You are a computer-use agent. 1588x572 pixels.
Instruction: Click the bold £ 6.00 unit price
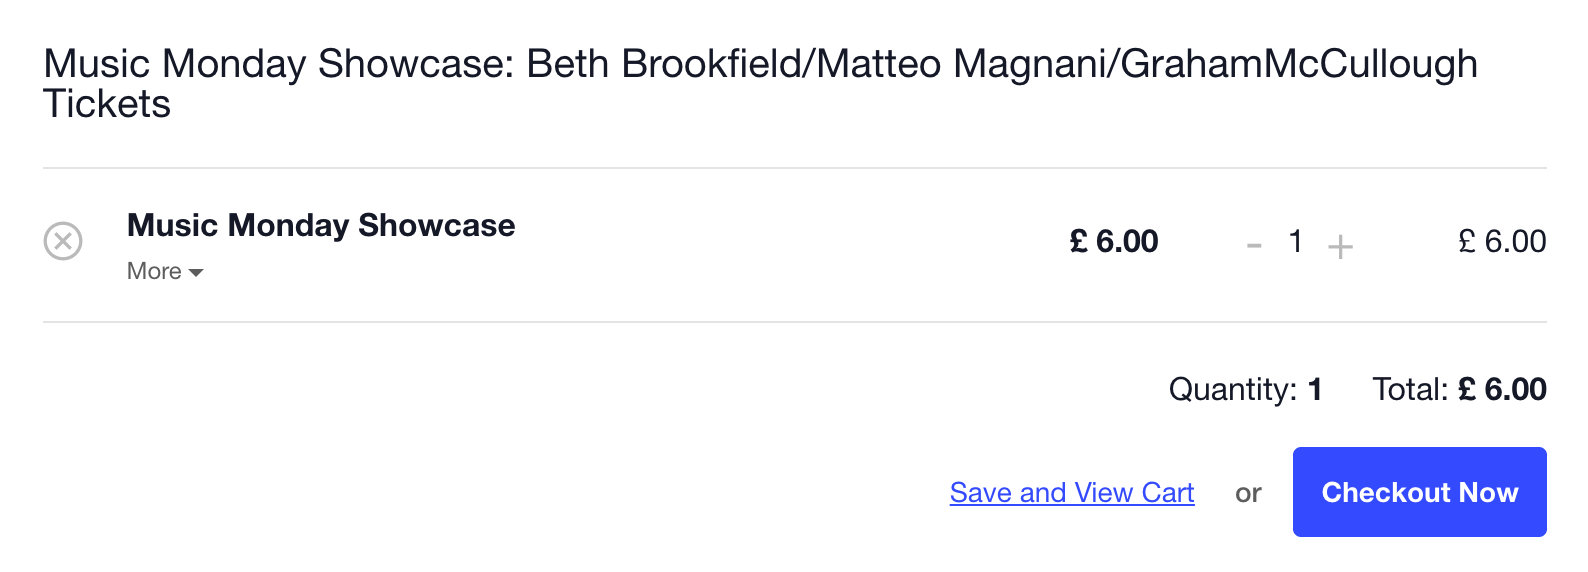[x=1114, y=241]
